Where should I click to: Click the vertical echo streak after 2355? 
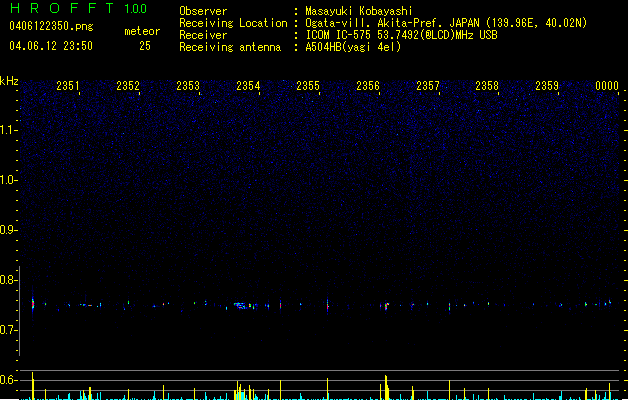[328, 305]
